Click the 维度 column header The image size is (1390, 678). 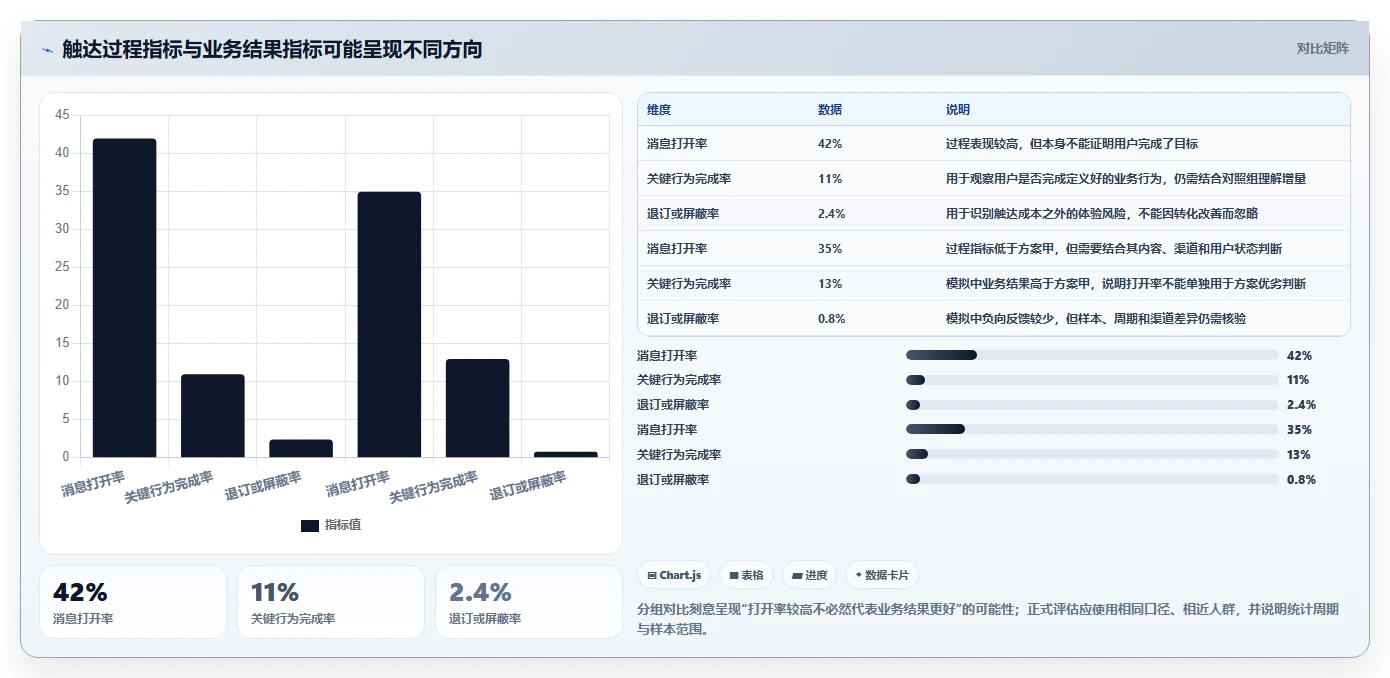pyautogui.click(x=659, y=109)
